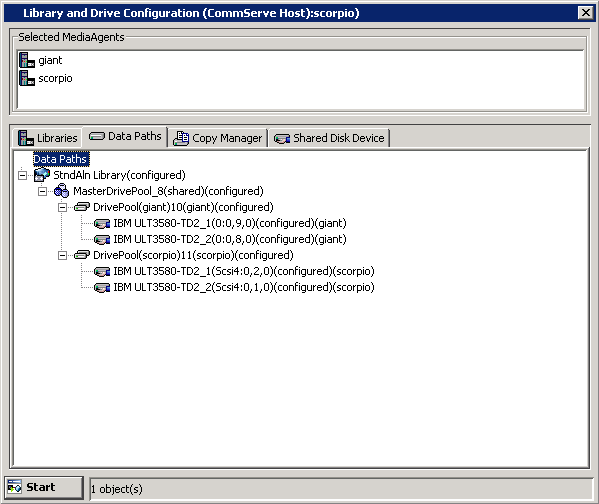This screenshot has height=504, width=599.
Task: Click drive icon for IBM ULT3580-TD2_2(Scsi4:0,1,0)
Action: tap(102, 287)
